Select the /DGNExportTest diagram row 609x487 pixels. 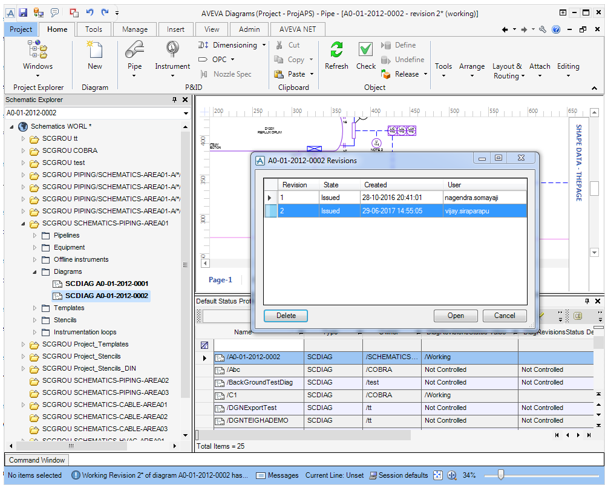(404, 408)
